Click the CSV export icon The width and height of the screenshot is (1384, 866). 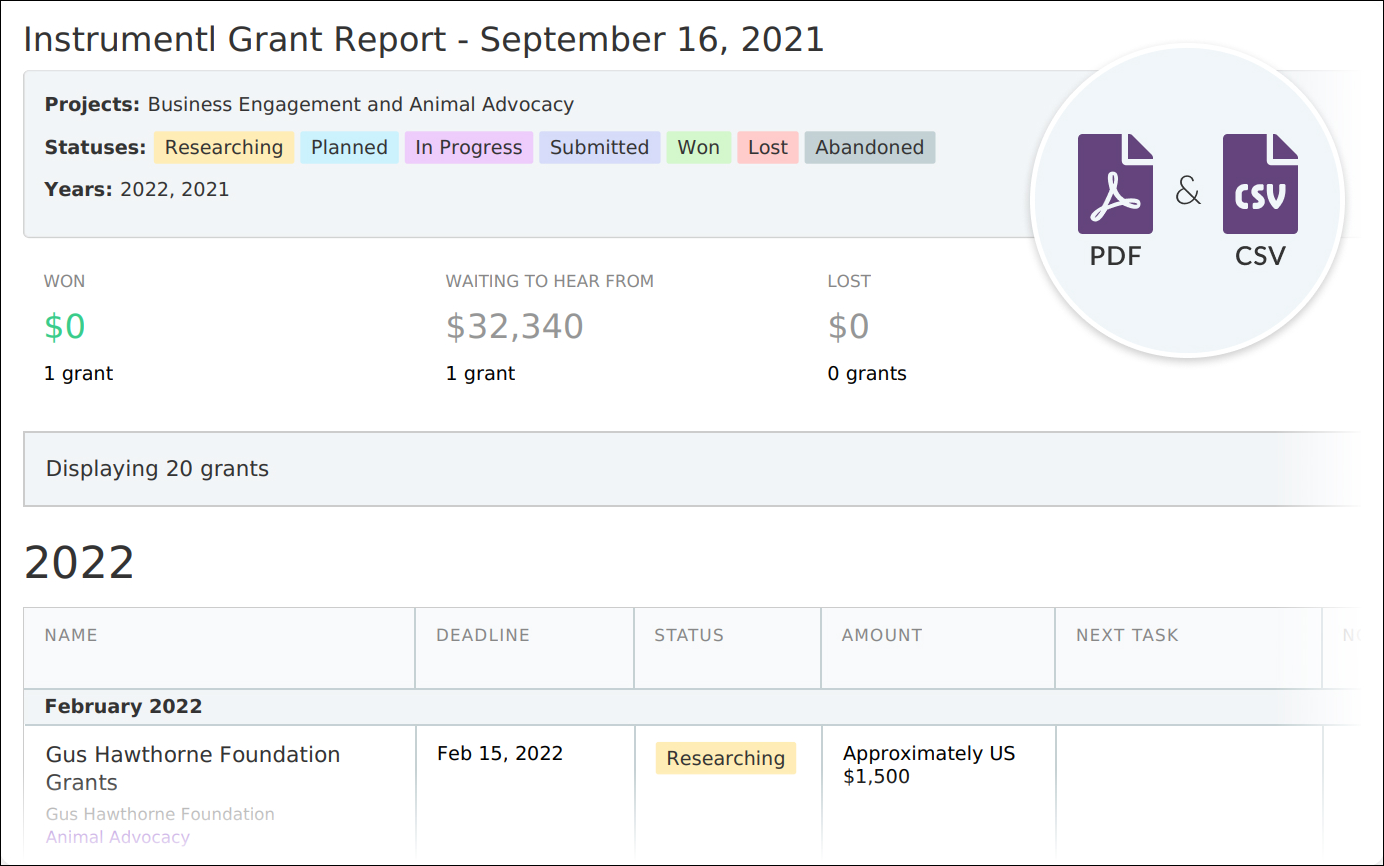[x=1260, y=184]
